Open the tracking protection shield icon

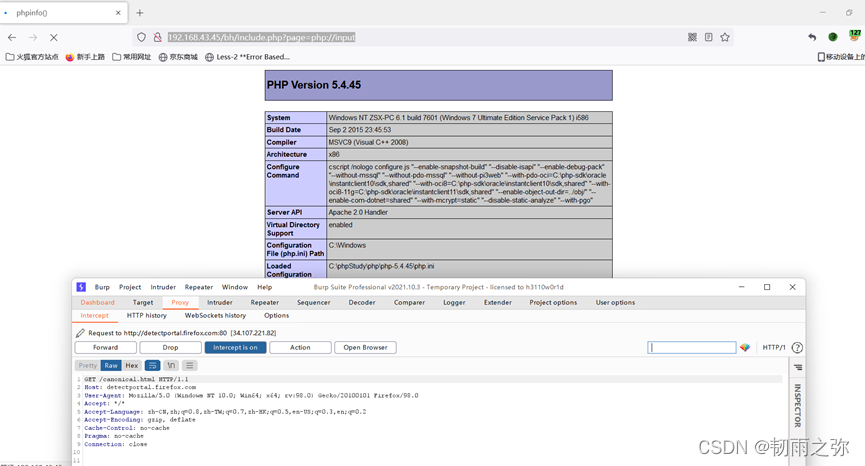click(141, 38)
